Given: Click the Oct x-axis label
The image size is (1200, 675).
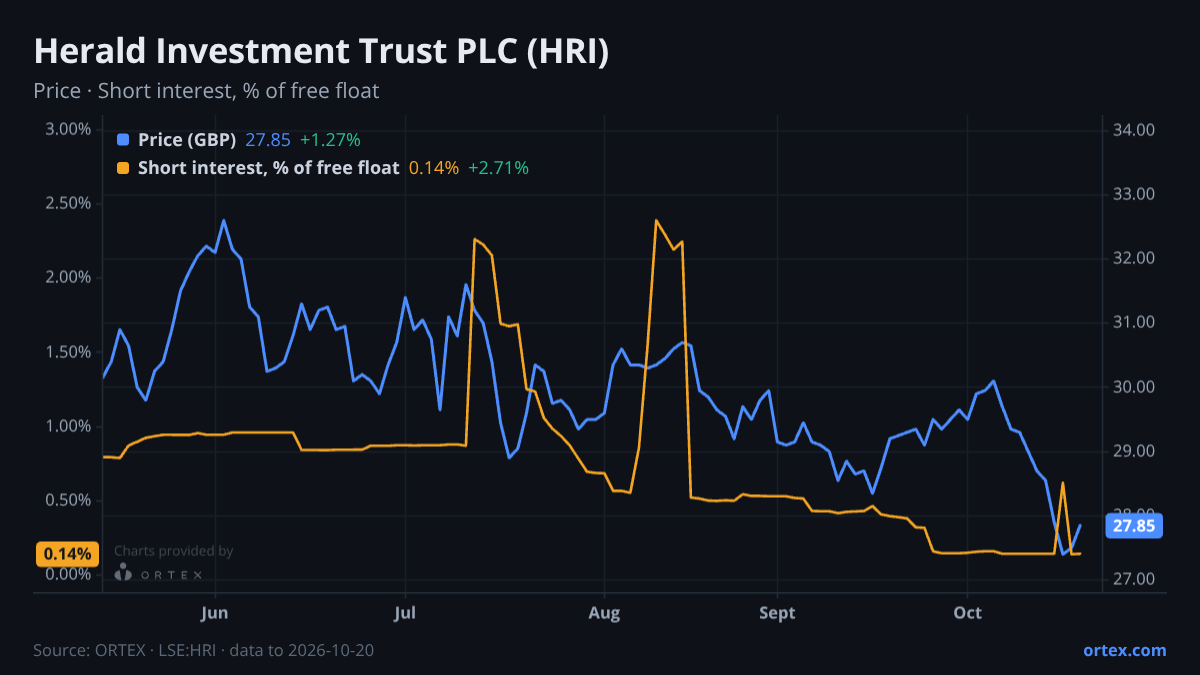Looking at the screenshot, I should pos(967,613).
